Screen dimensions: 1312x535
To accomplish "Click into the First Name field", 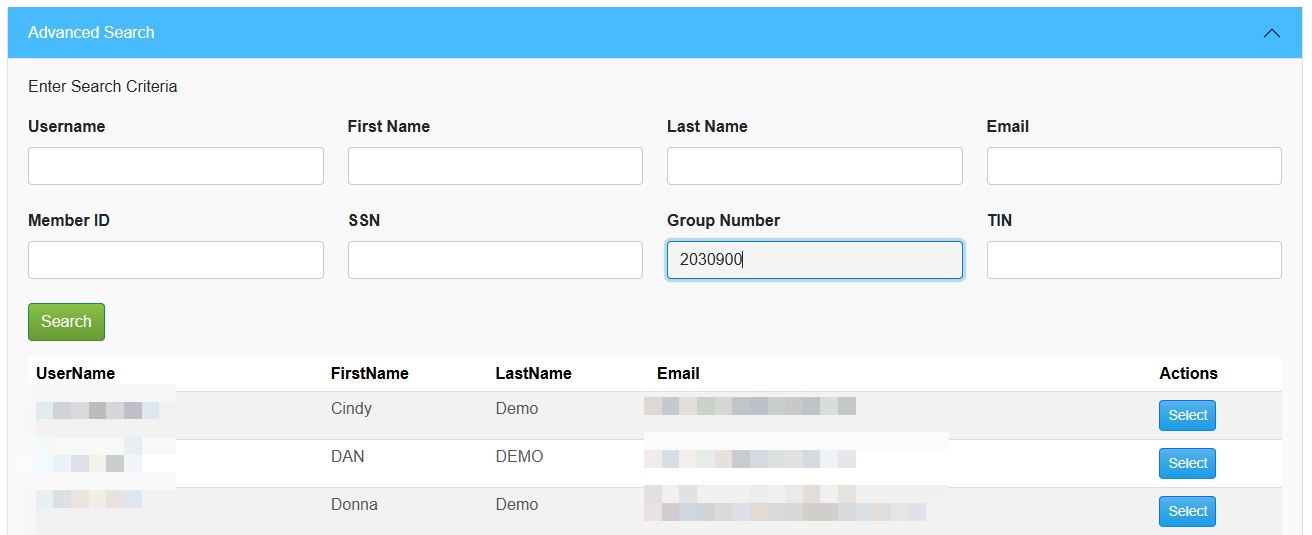I will point(495,166).
